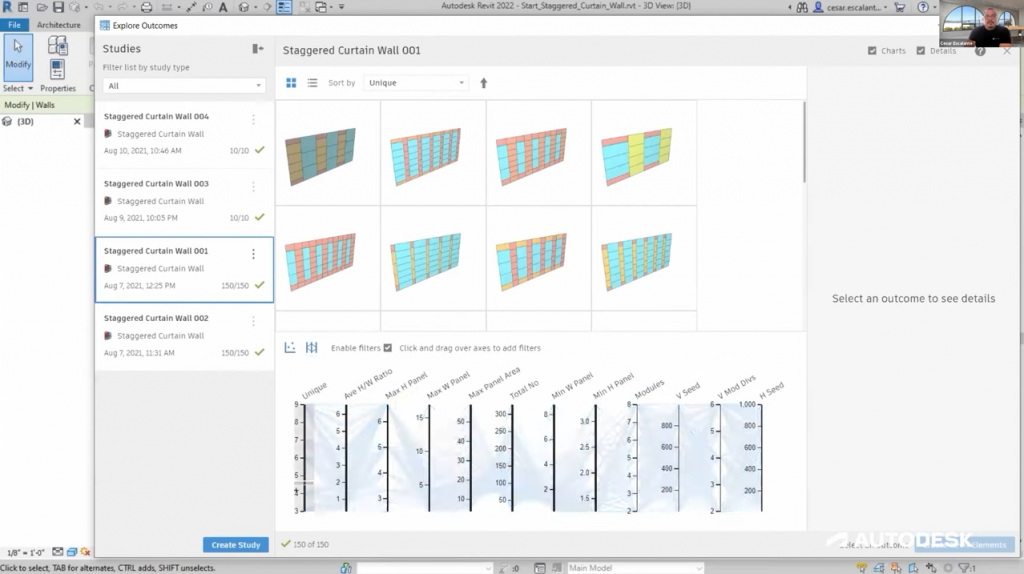Click the Properties palette icon in ribbon
The image size is (1024, 574).
coord(57,69)
